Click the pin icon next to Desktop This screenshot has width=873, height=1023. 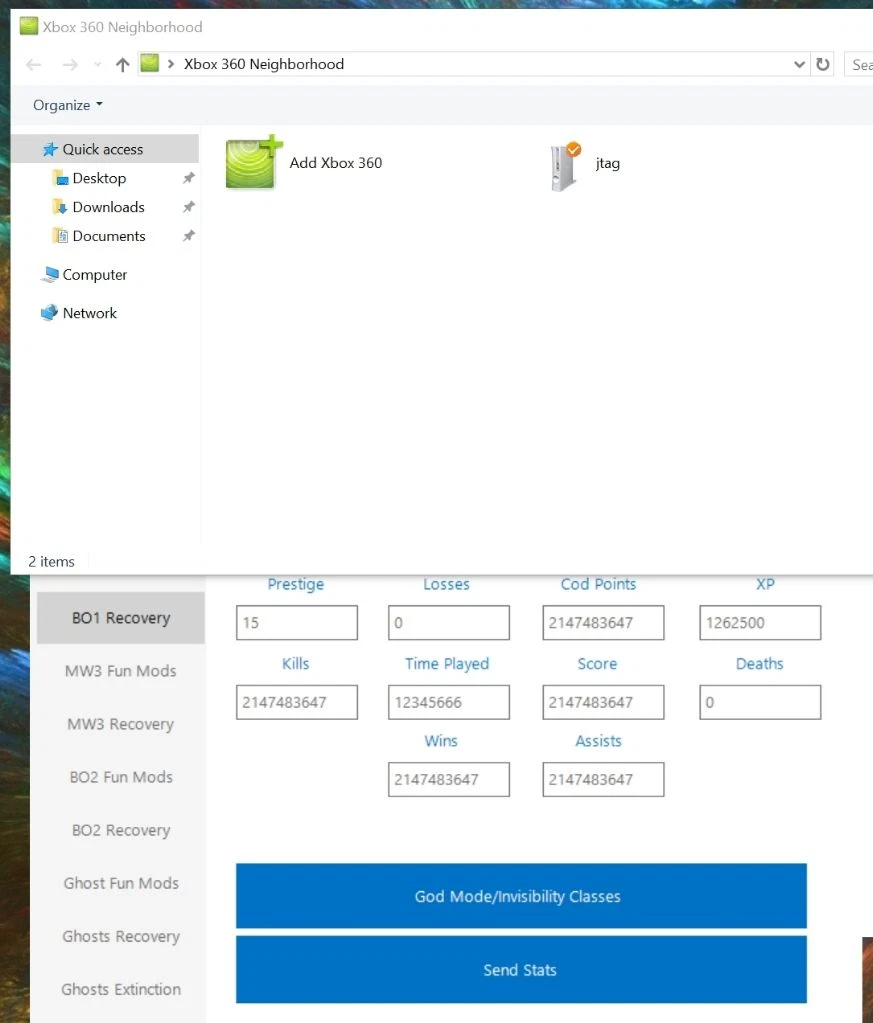pos(189,178)
